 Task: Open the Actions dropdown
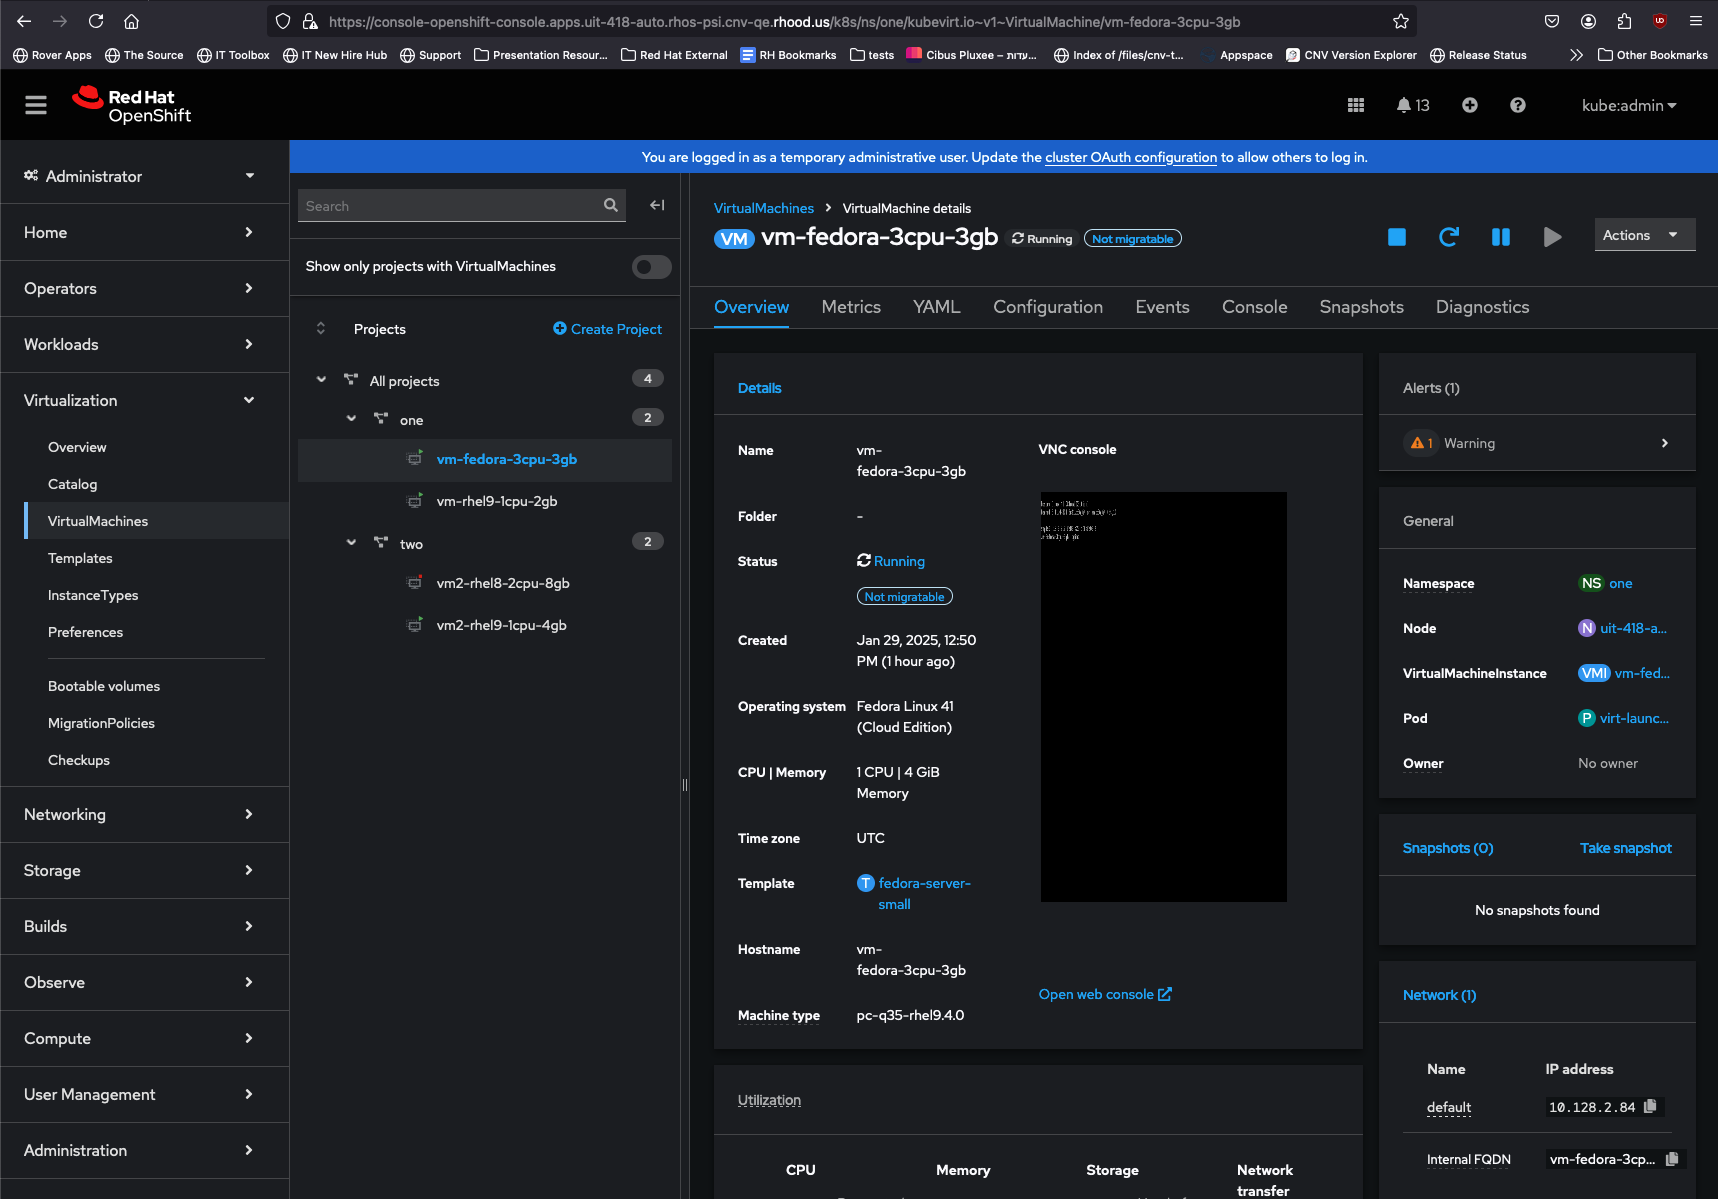[1643, 235]
